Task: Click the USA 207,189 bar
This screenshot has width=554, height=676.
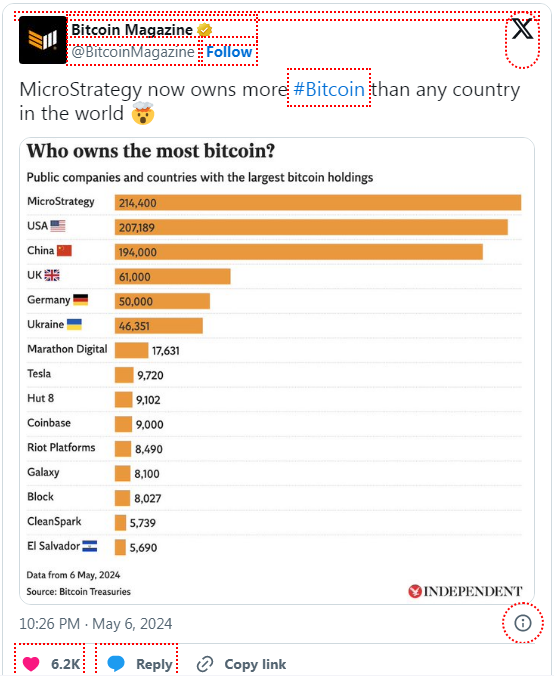Action: (311, 227)
